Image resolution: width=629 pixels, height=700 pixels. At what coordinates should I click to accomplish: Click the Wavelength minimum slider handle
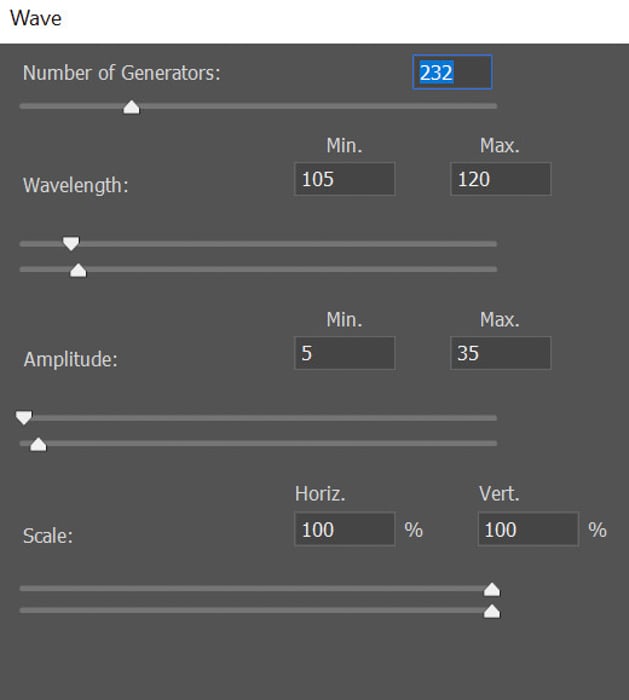coord(71,243)
